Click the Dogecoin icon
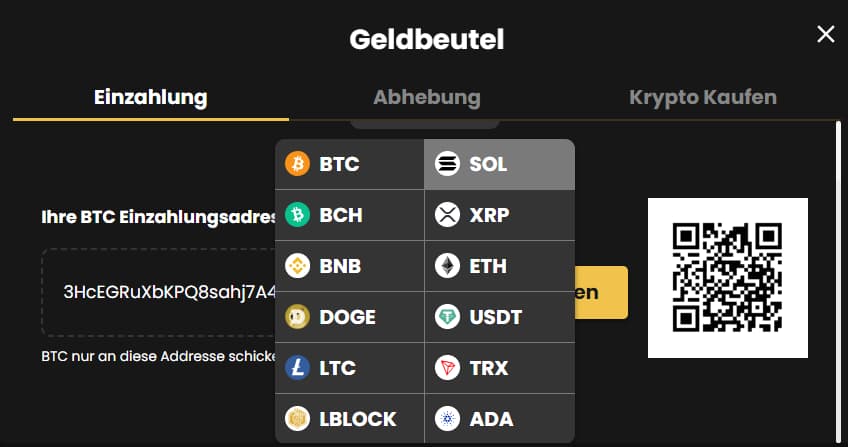The width and height of the screenshot is (848, 447). [297, 317]
